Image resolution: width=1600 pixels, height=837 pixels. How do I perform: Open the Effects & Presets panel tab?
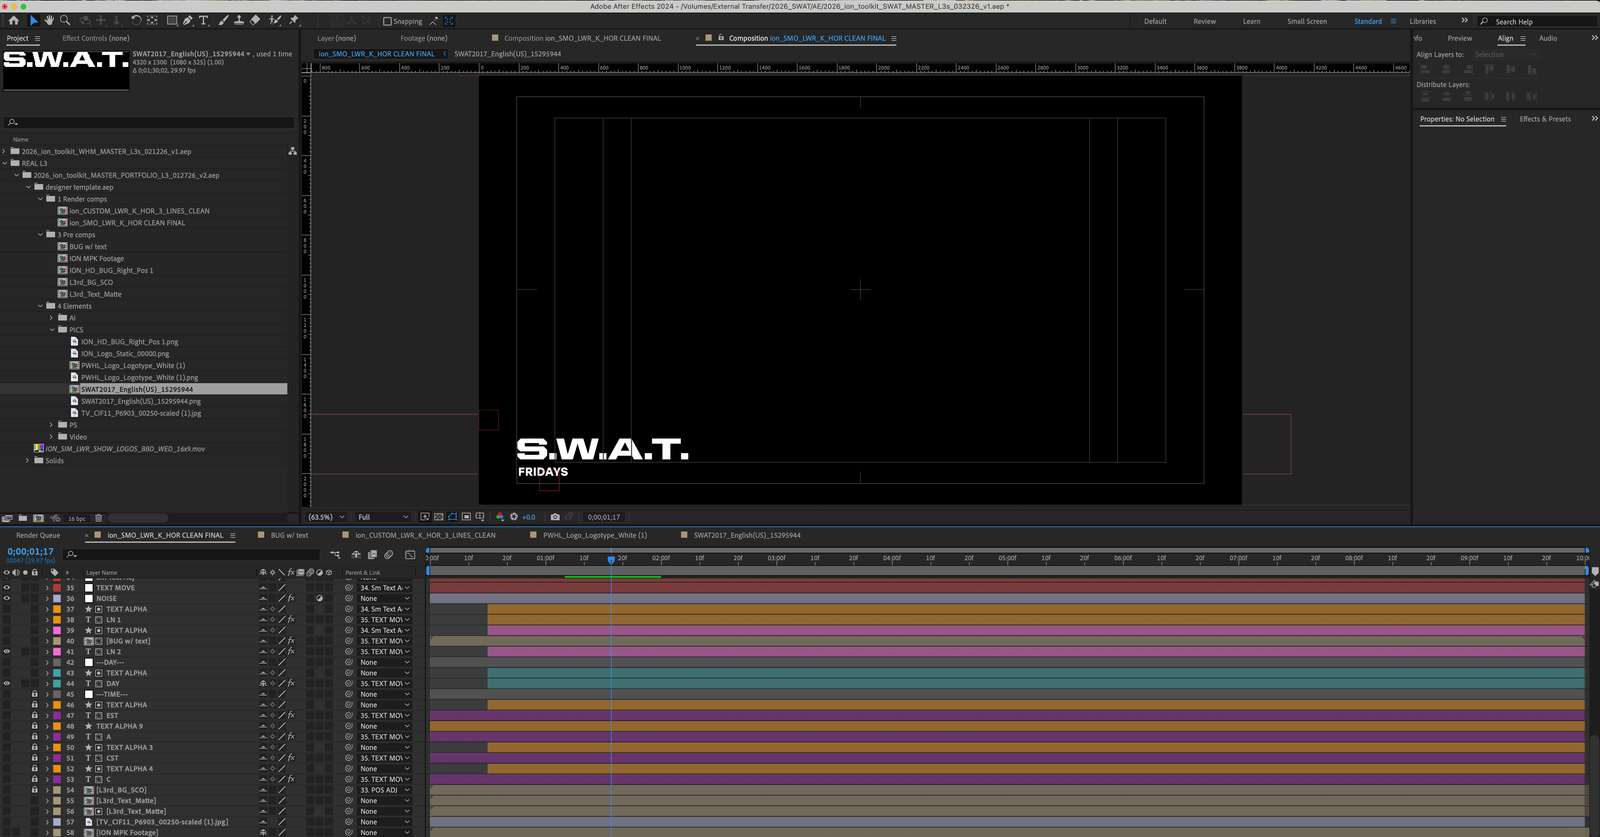(1545, 119)
